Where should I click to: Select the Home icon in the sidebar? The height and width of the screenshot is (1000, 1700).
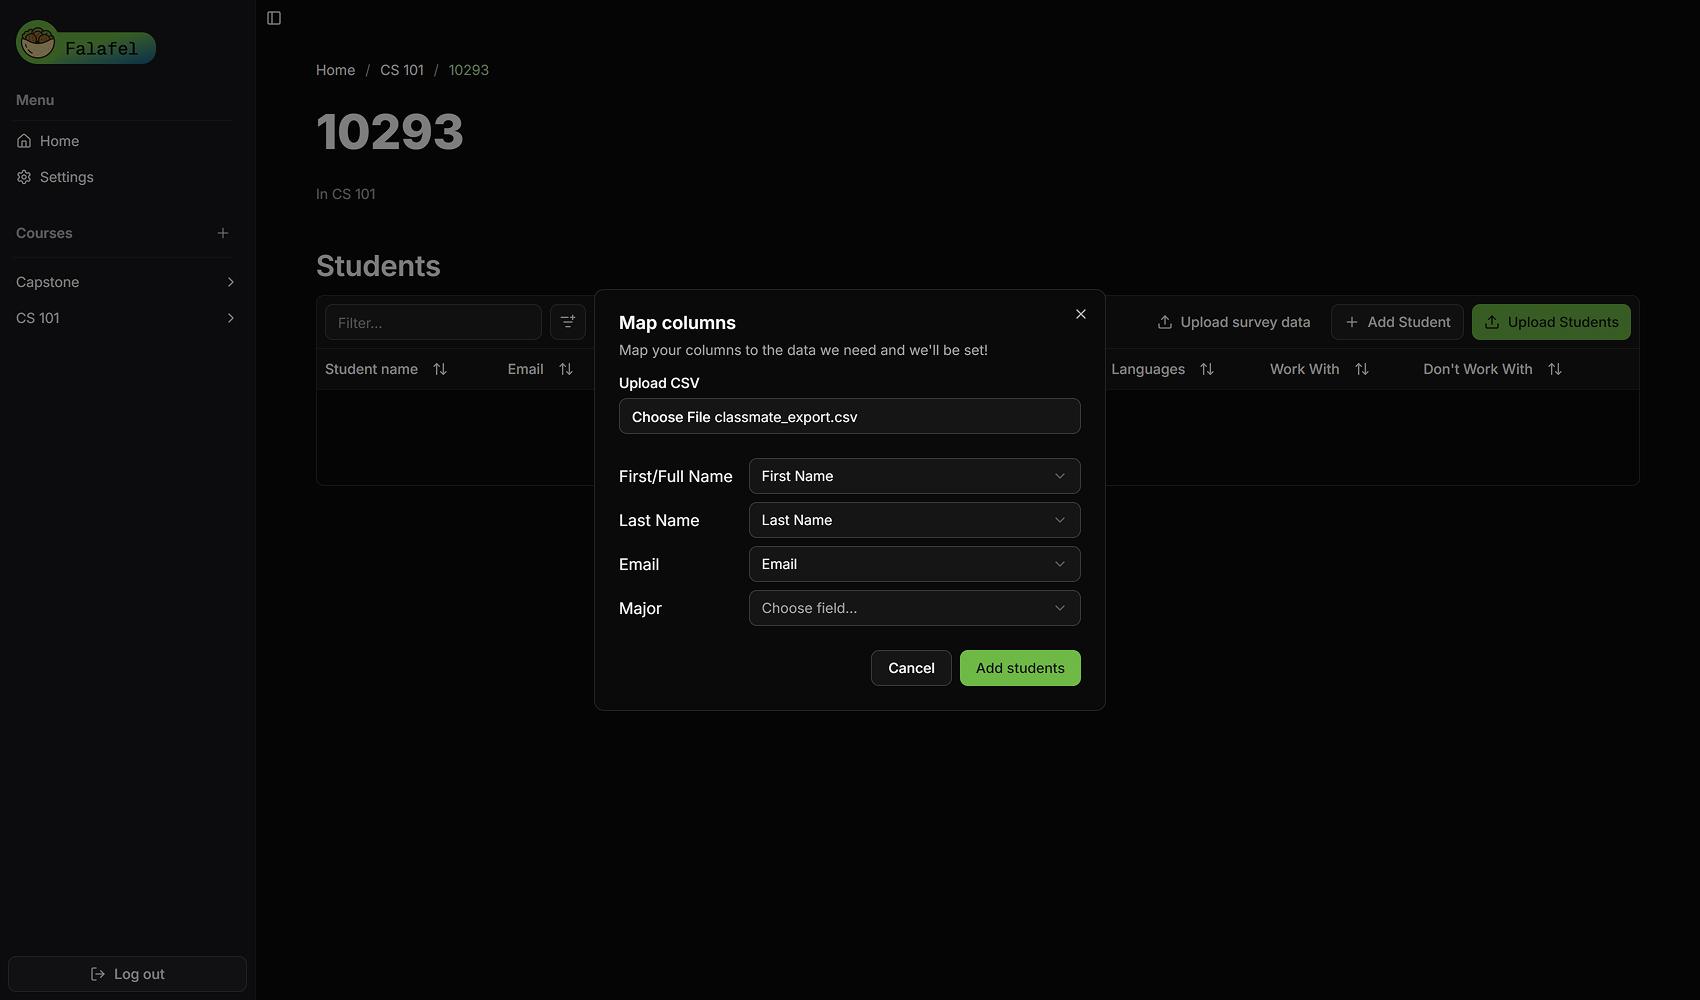(x=24, y=140)
